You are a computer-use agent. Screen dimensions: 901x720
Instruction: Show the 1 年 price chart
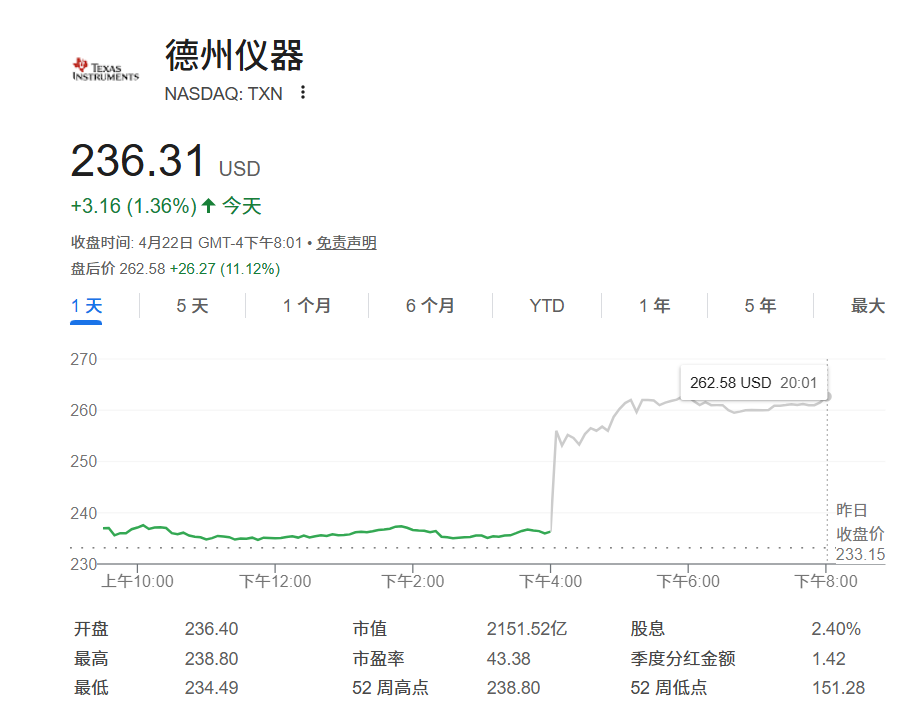654,306
